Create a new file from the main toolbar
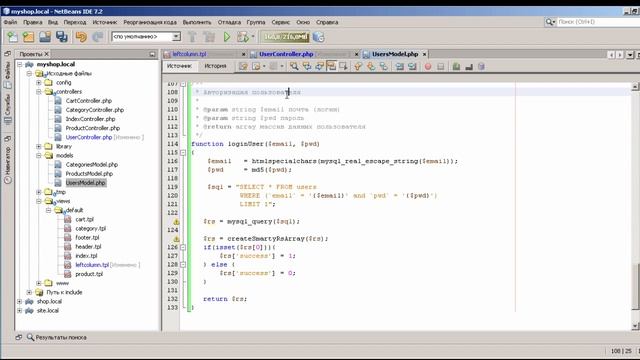This screenshot has width=640, height=360. point(12,37)
